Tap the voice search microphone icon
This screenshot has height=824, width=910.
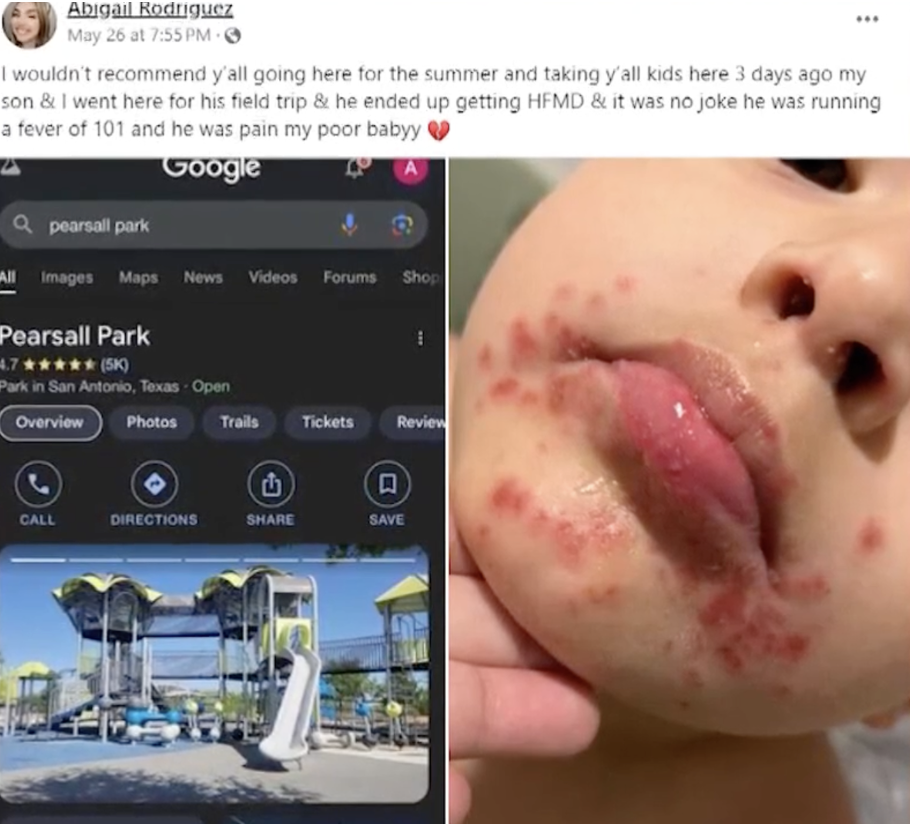click(x=349, y=224)
